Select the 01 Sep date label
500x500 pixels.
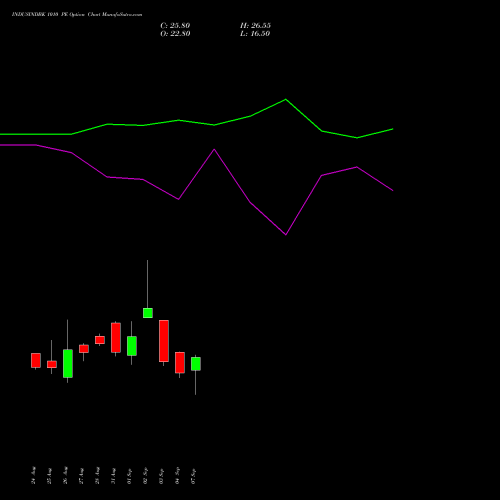click(129, 476)
